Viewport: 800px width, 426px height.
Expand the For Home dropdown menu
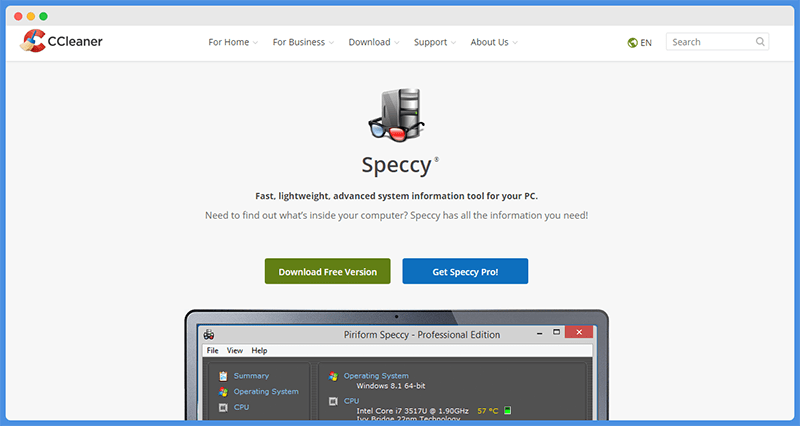click(x=233, y=42)
